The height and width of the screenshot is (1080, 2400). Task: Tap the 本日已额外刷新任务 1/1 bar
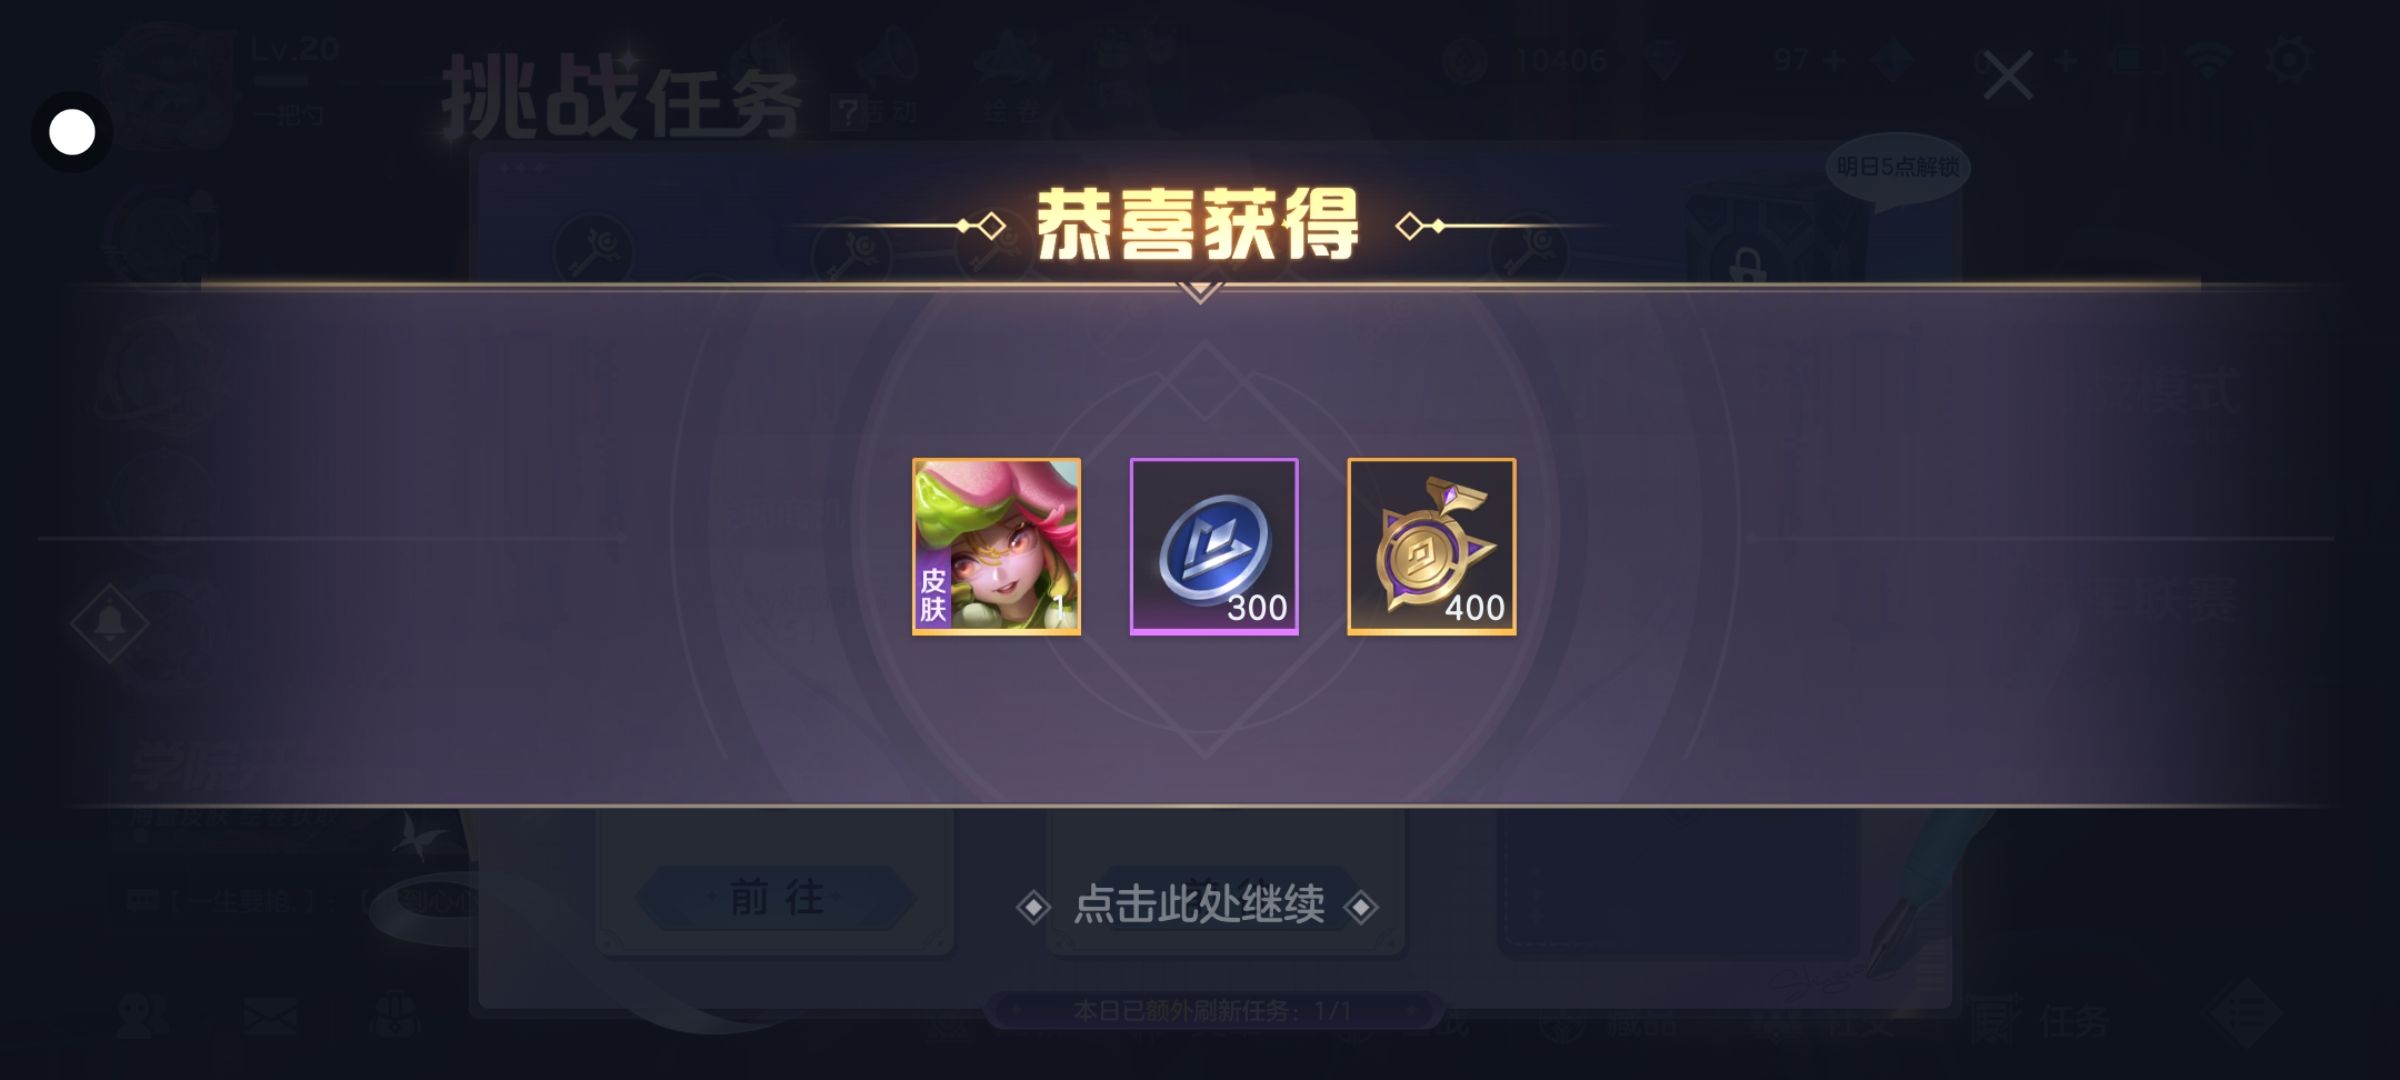tap(1212, 1011)
